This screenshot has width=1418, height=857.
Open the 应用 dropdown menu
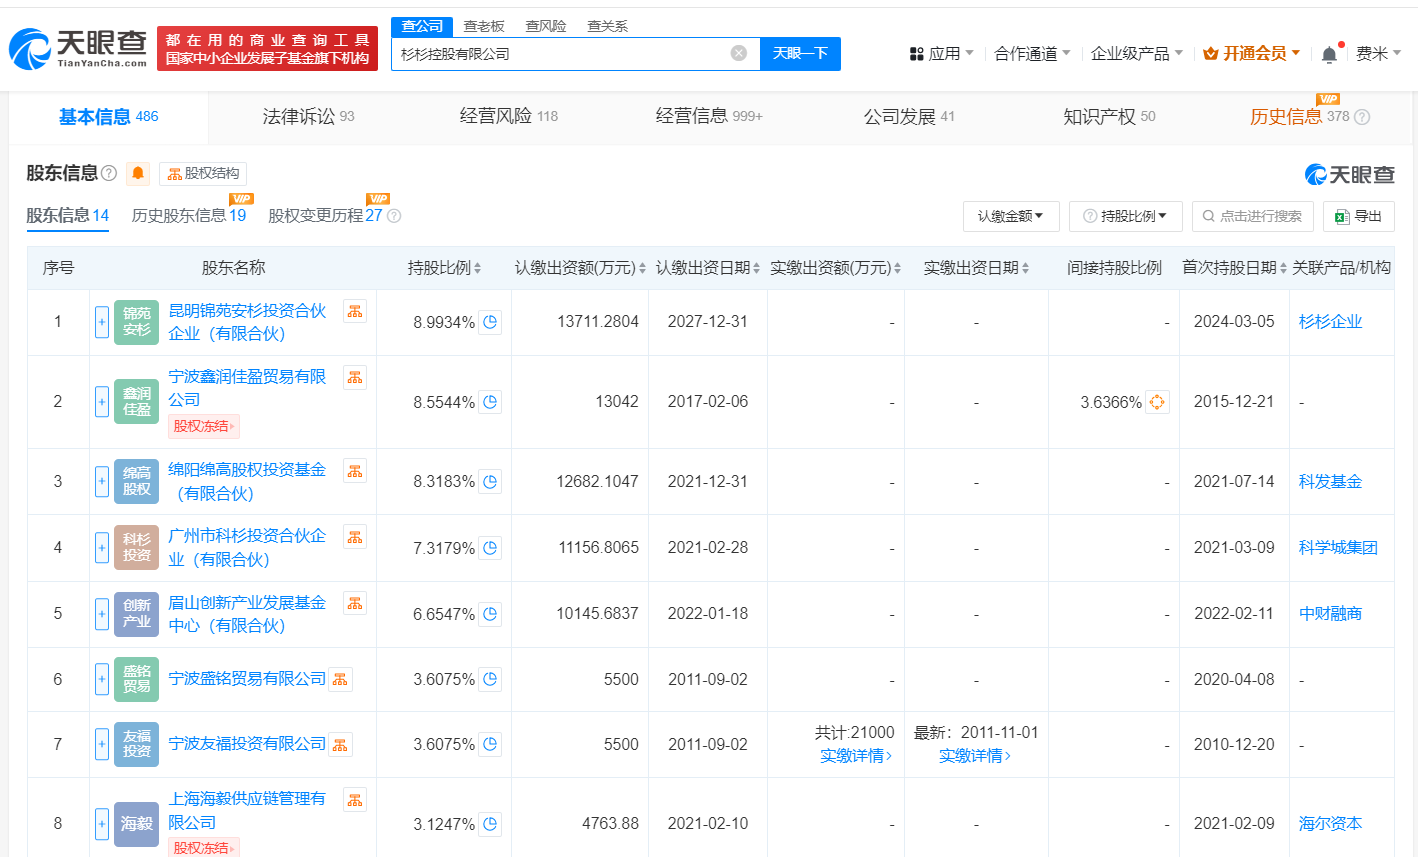pos(941,54)
